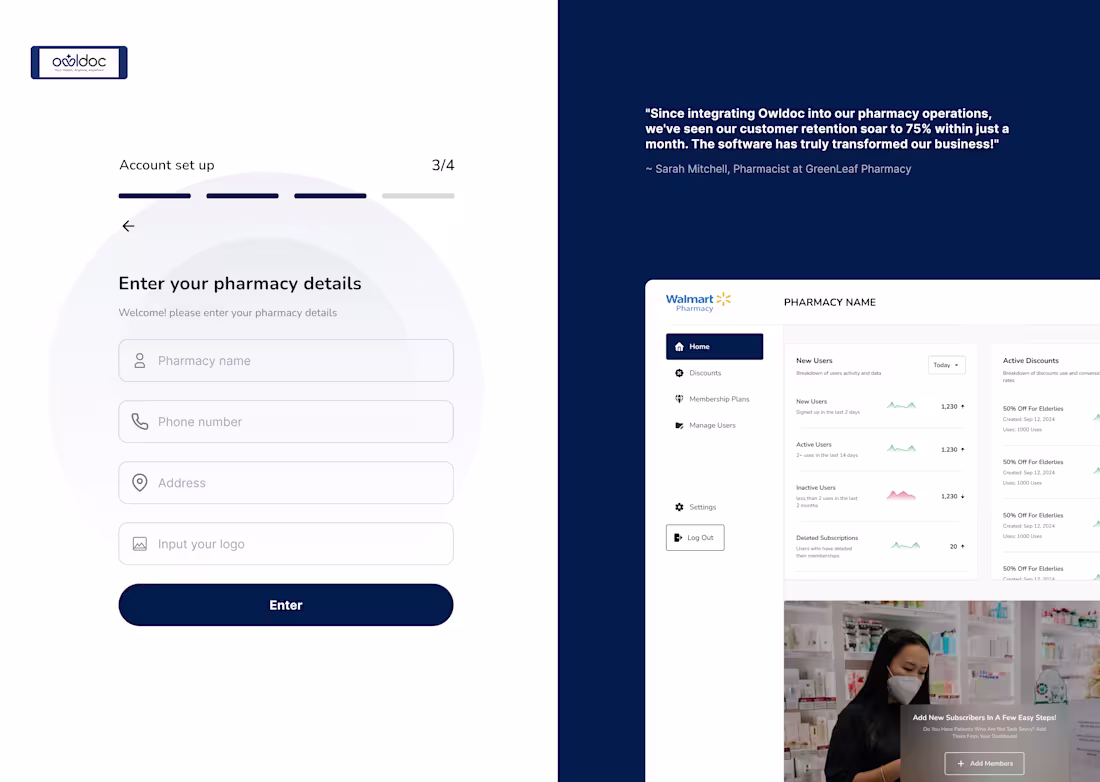Click the Add Members button

[984, 763]
